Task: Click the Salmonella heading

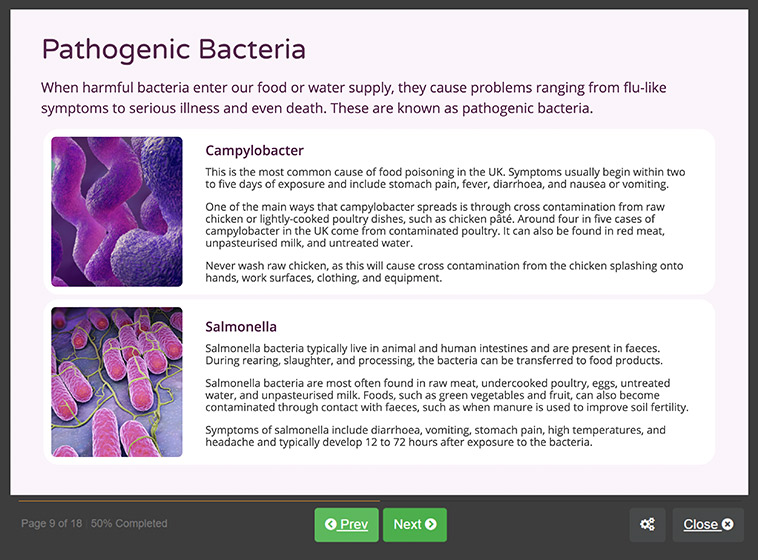Action: pos(241,327)
